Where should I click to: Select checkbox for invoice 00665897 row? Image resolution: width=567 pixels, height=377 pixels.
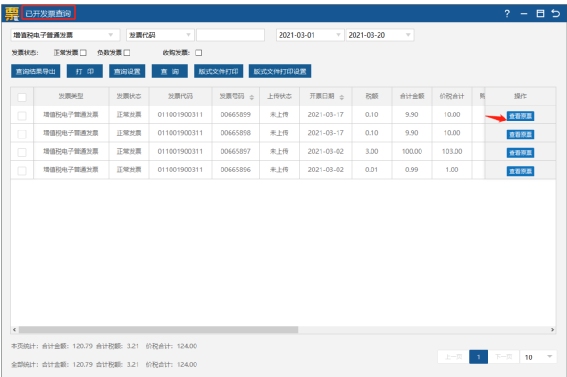pos(22,152)
